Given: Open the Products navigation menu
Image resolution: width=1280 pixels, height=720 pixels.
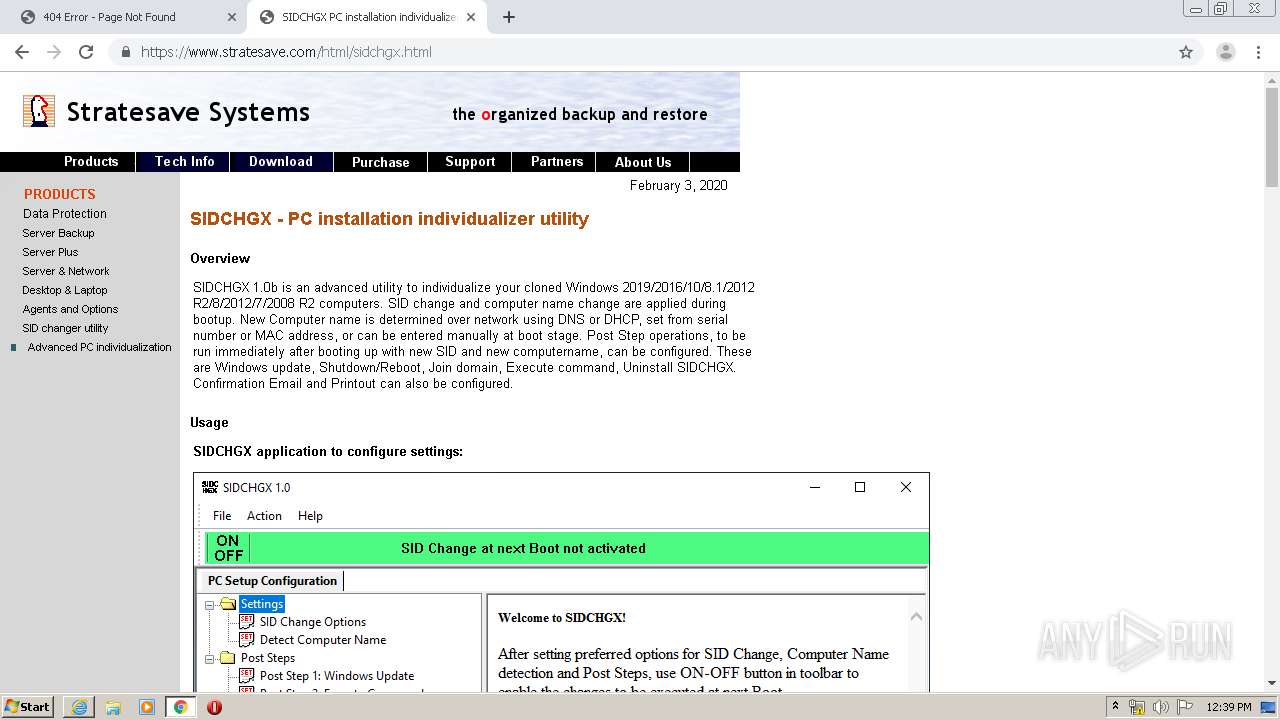Looking at the screenshot, I should click(91, 162).
